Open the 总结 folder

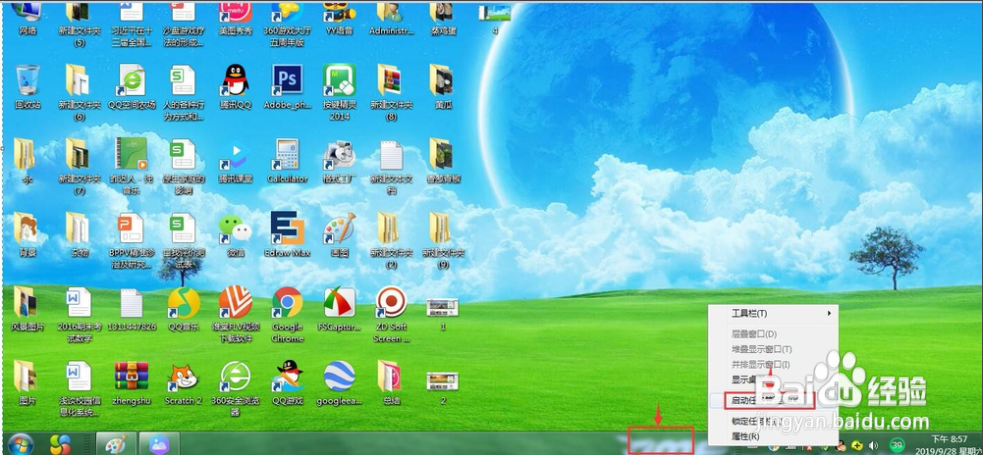click(x=392, y=383)
